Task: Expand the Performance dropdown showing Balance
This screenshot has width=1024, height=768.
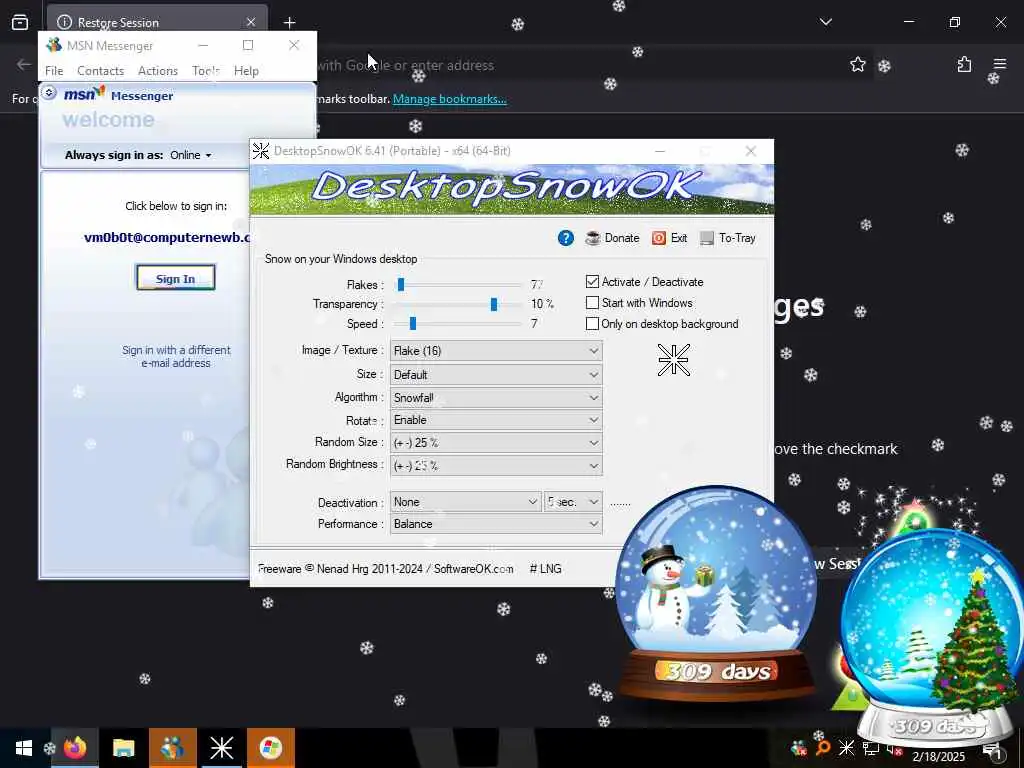Action: (x=496, y=524)
